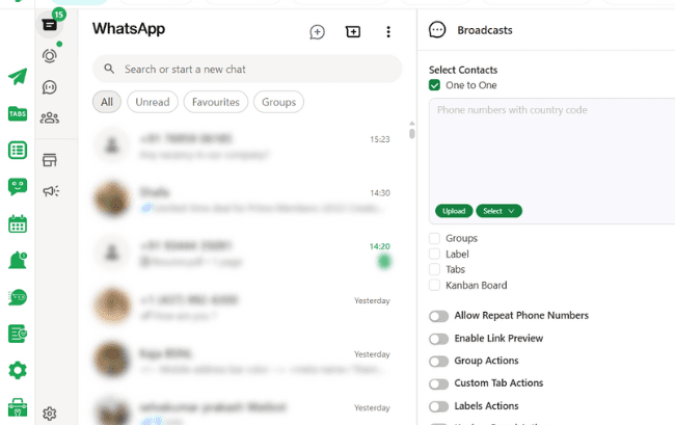Open the Channels icon in WhatsApp sidebar

(50, 87)
